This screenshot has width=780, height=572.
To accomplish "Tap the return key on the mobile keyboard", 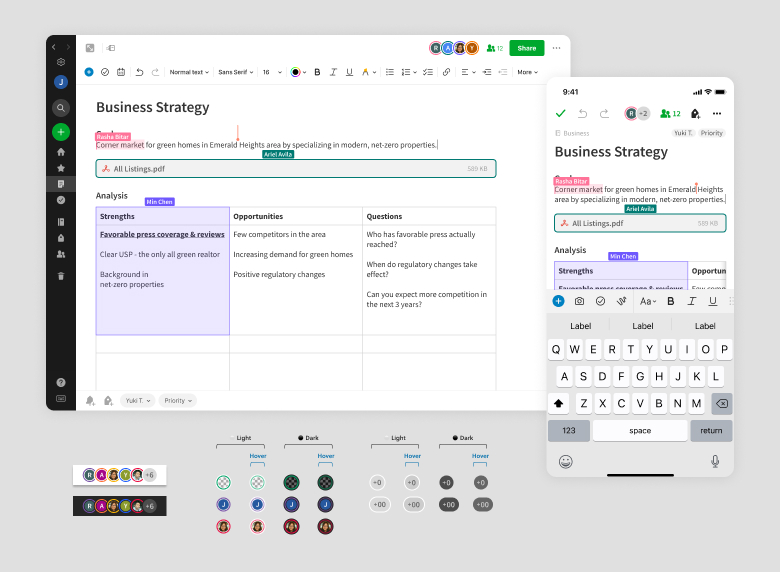I will [711, 431].
